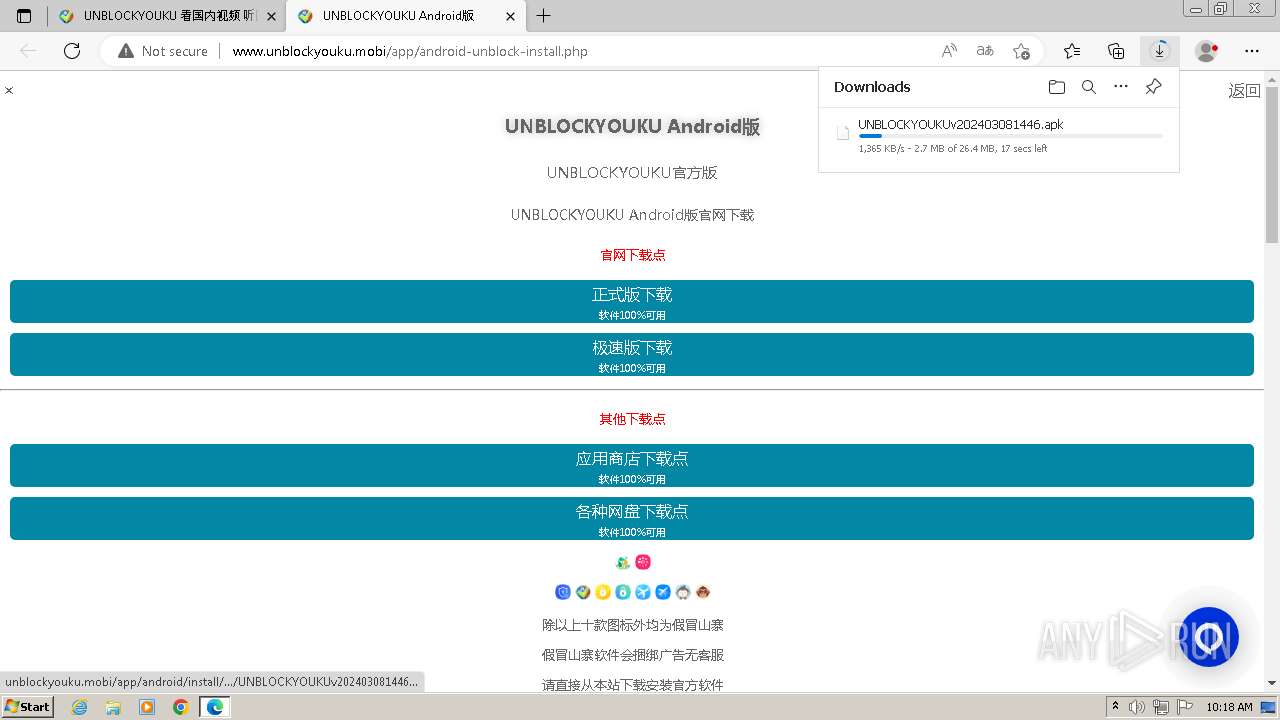This screenshot has width=1280, height=720.
Task: Open Chrome from the taskbar
Action: [181, 707]
